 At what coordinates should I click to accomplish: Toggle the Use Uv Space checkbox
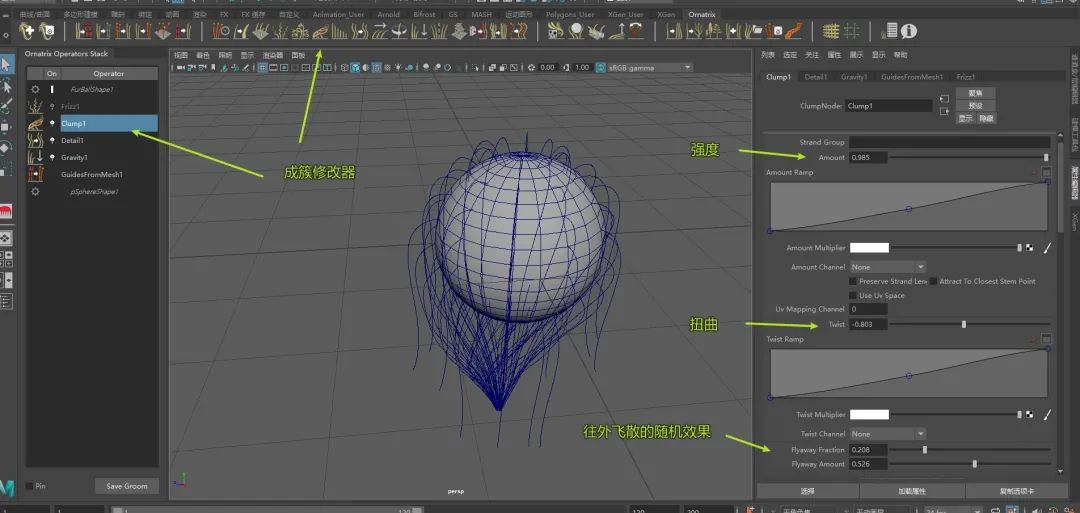click(x=852, y=296)
